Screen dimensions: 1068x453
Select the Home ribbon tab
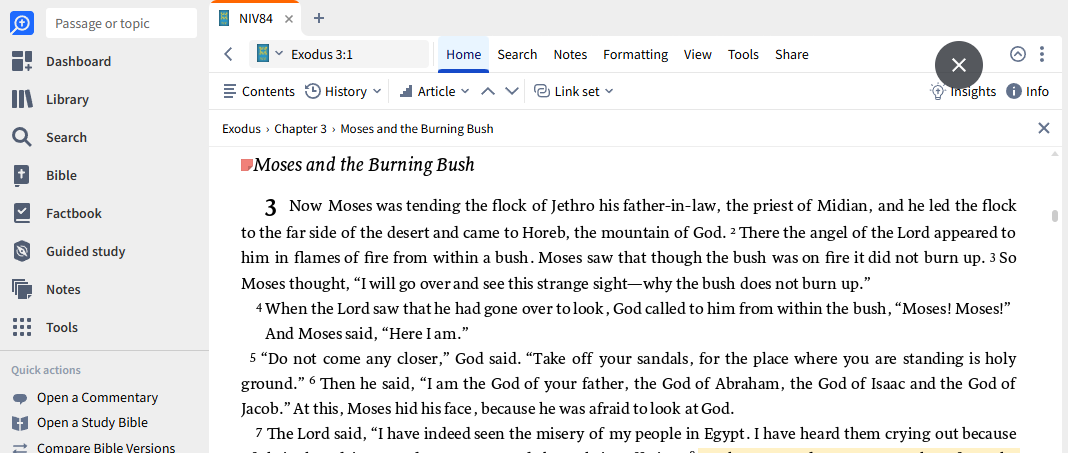[x=463, y=54]
